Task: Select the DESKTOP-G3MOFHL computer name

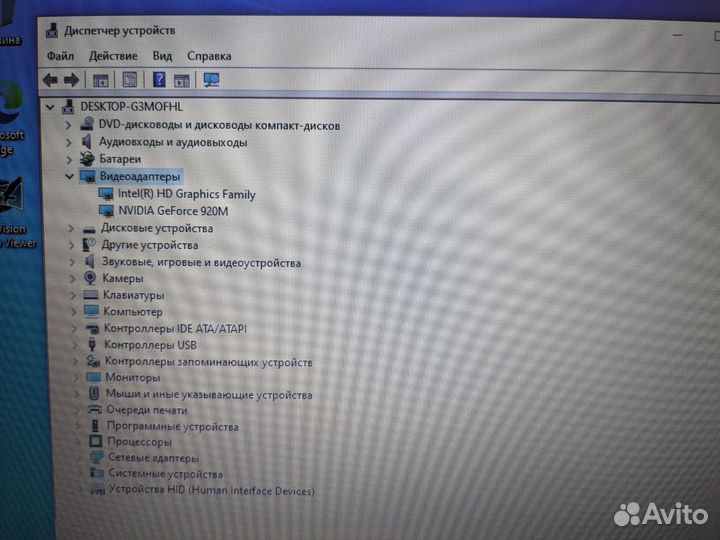Action: click(131, 107)
